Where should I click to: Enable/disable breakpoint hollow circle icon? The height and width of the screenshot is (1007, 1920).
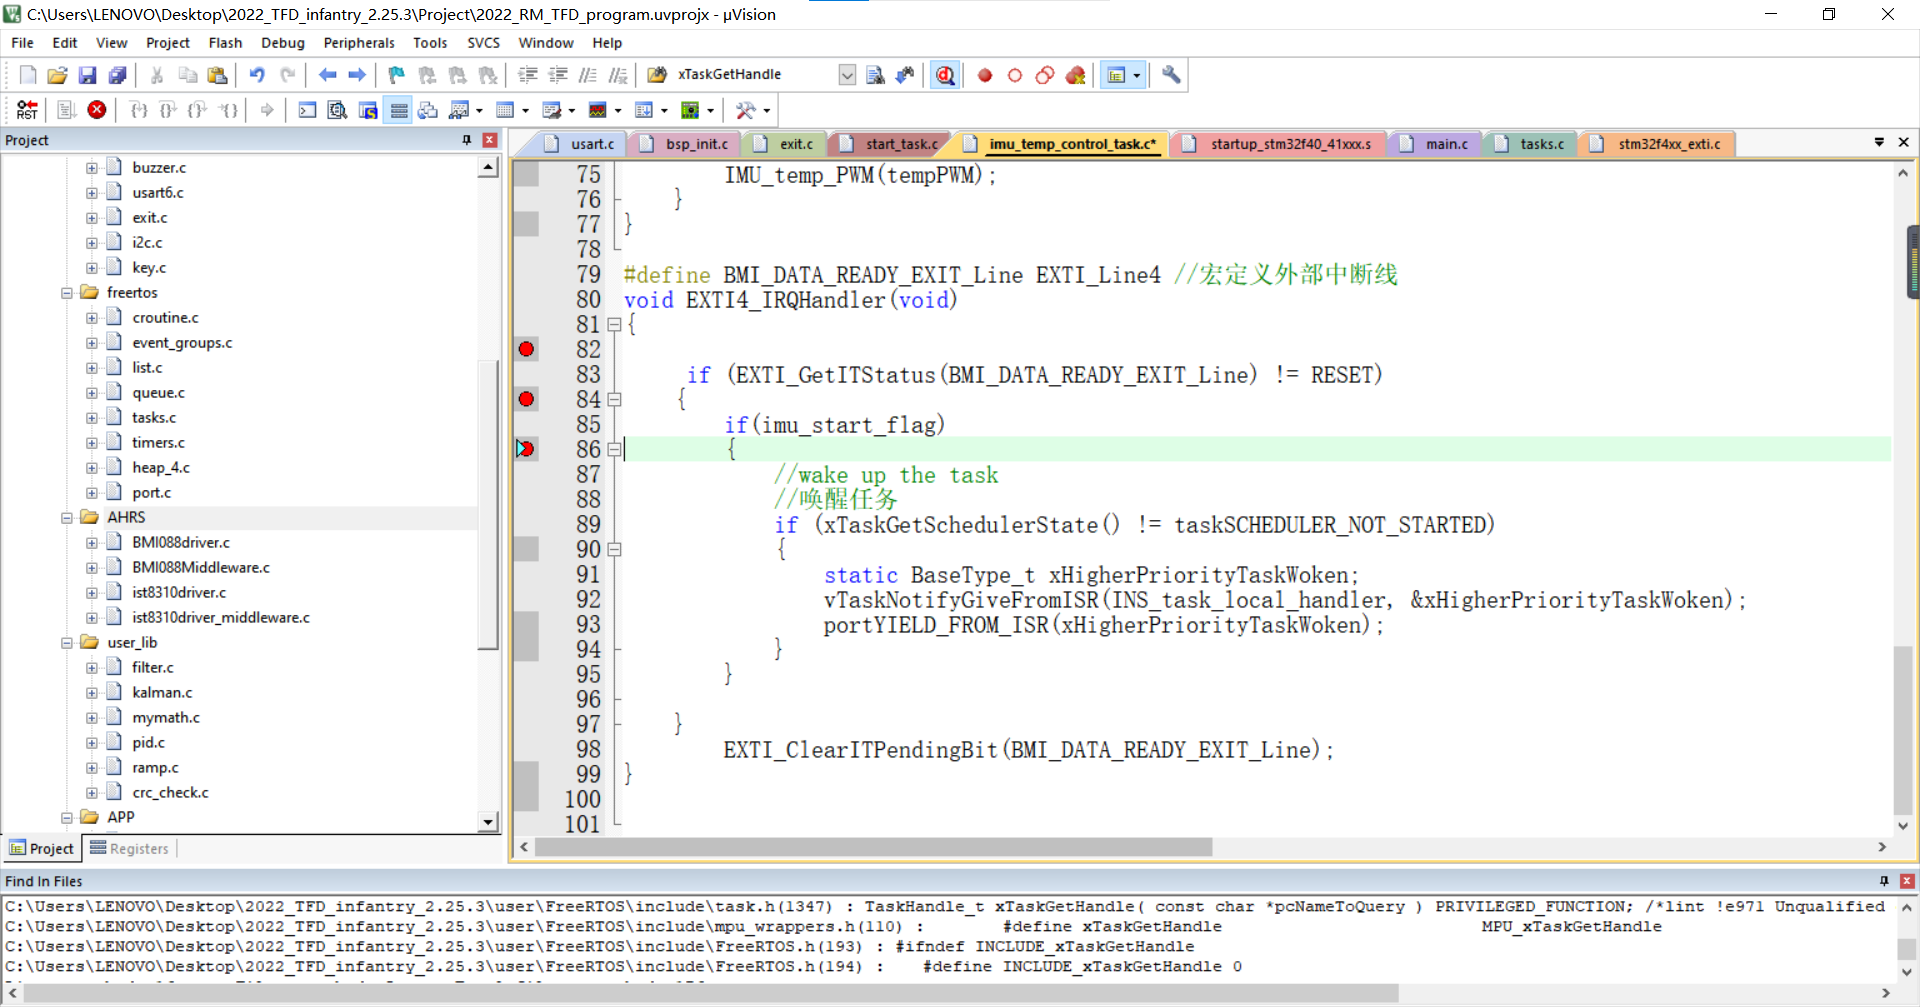click(x=1015, y=75)
